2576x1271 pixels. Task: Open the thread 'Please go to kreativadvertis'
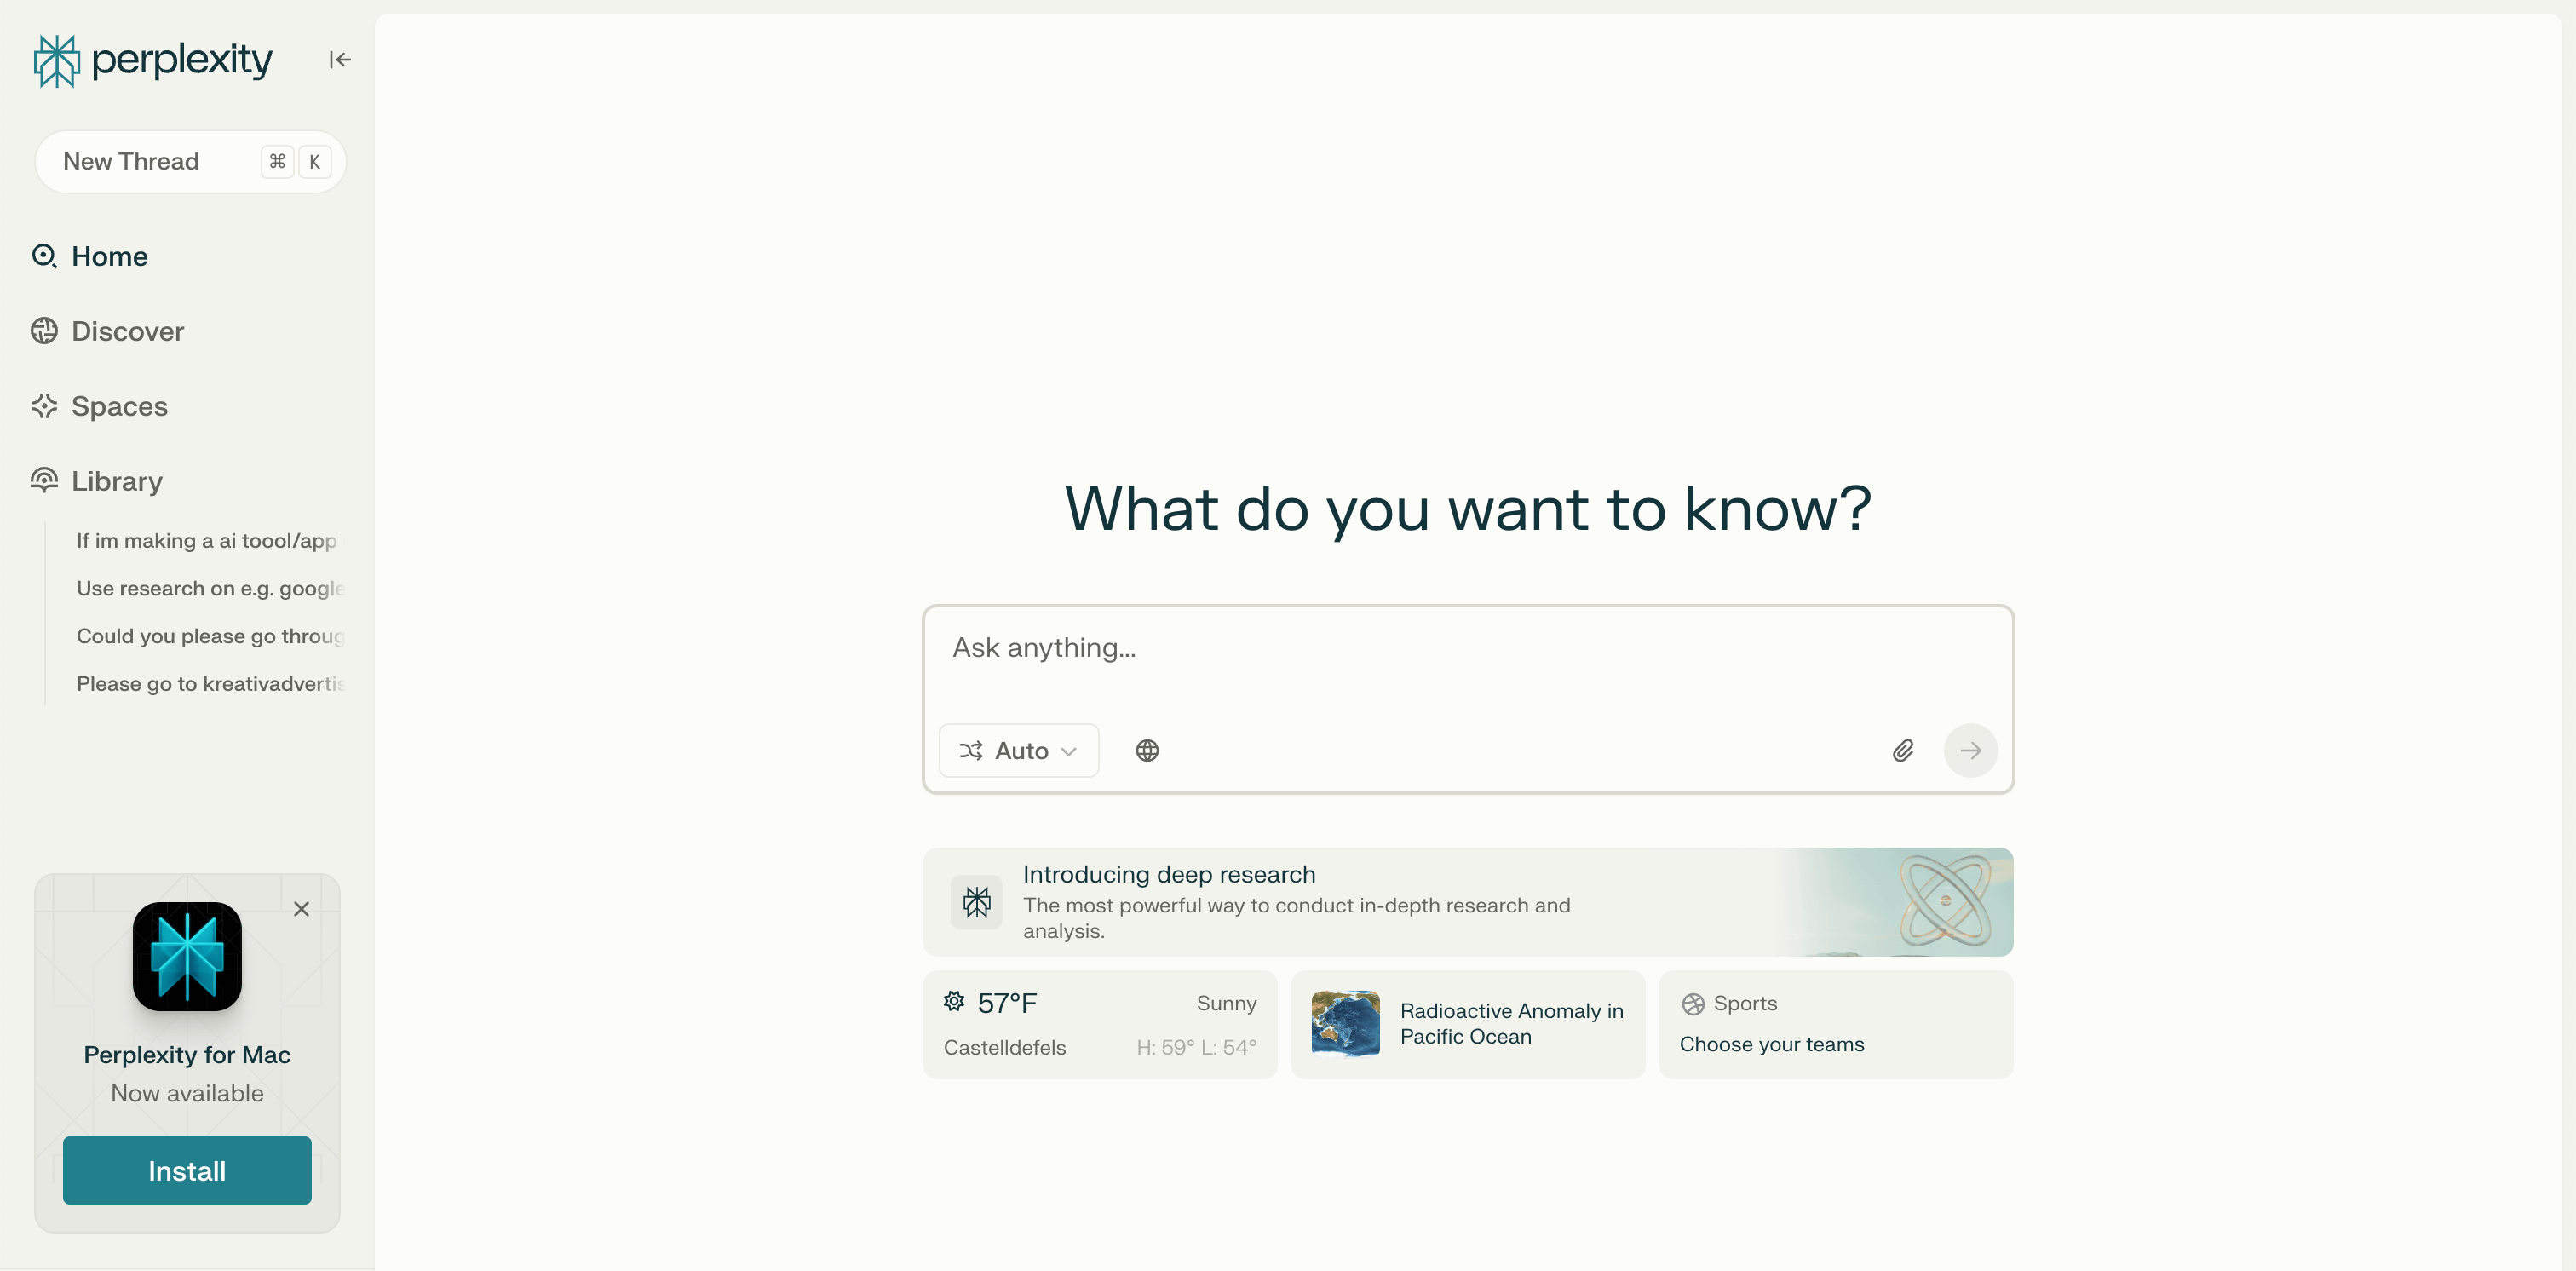pos(211,684)
